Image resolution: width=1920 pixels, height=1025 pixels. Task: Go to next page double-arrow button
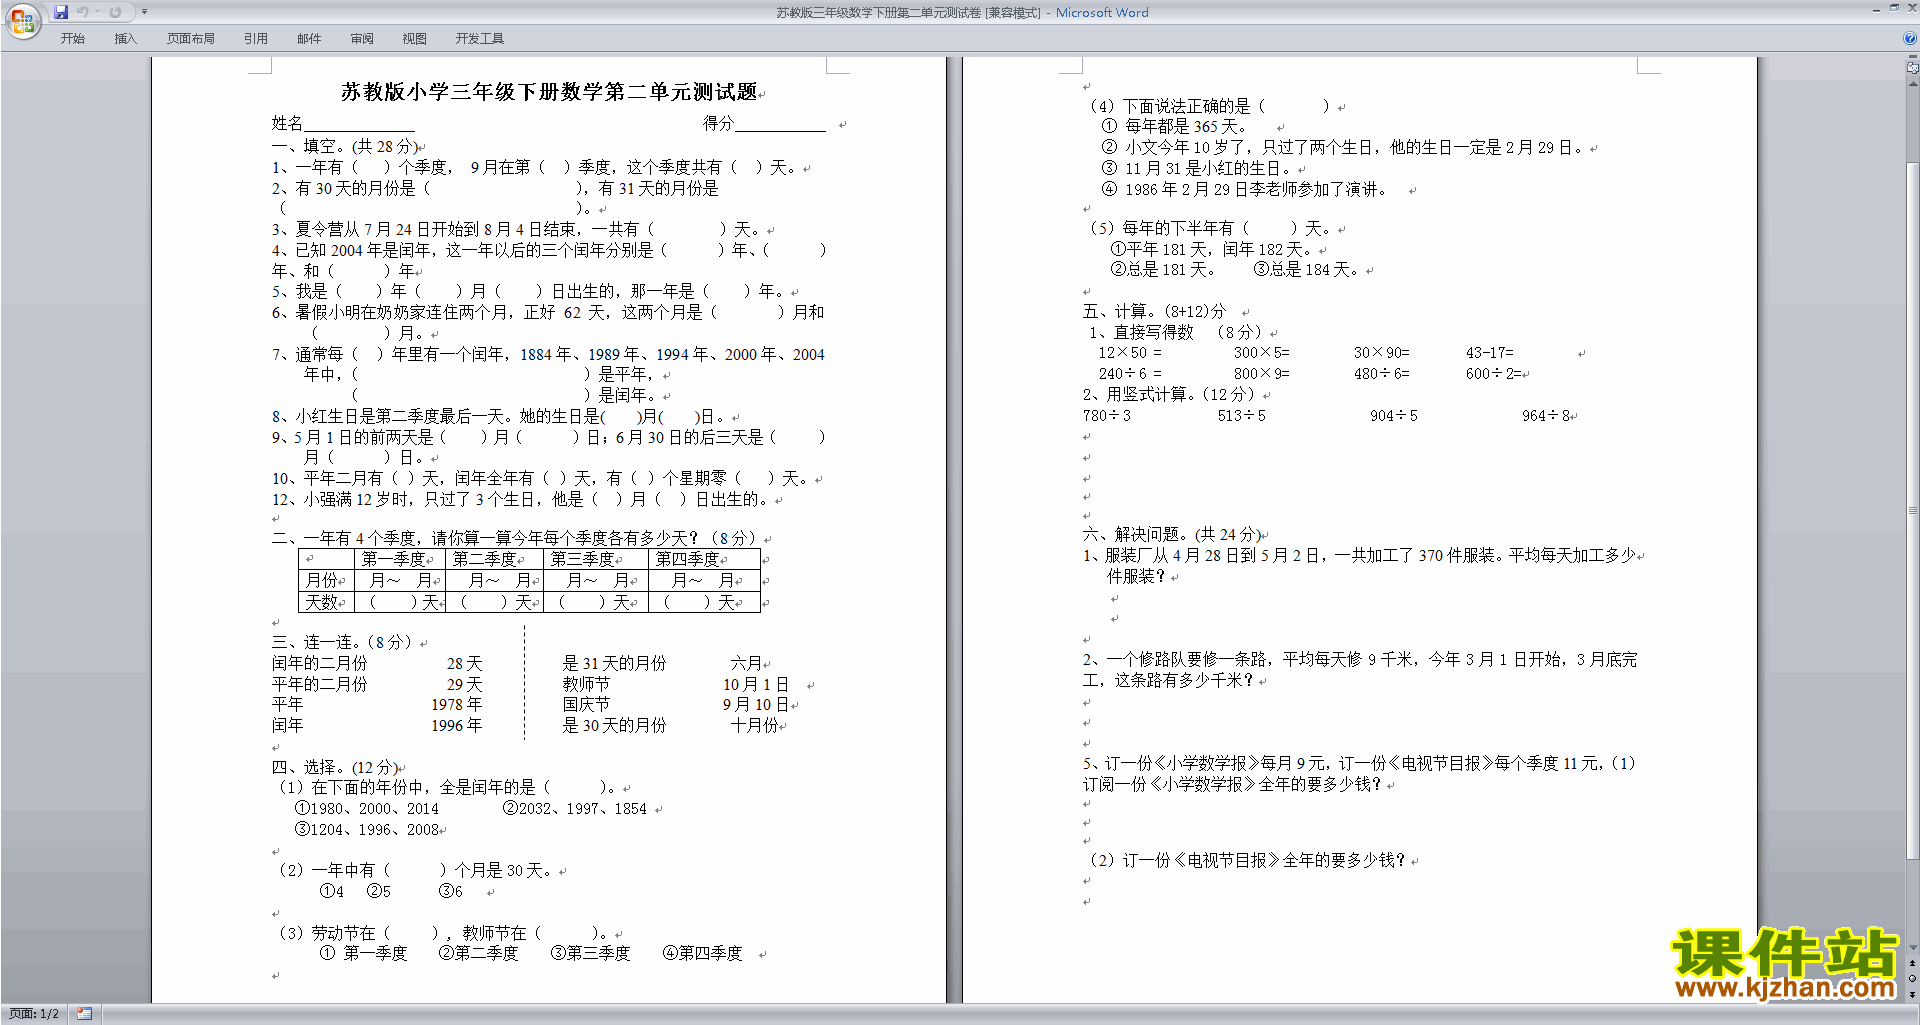pos(1912,994)
